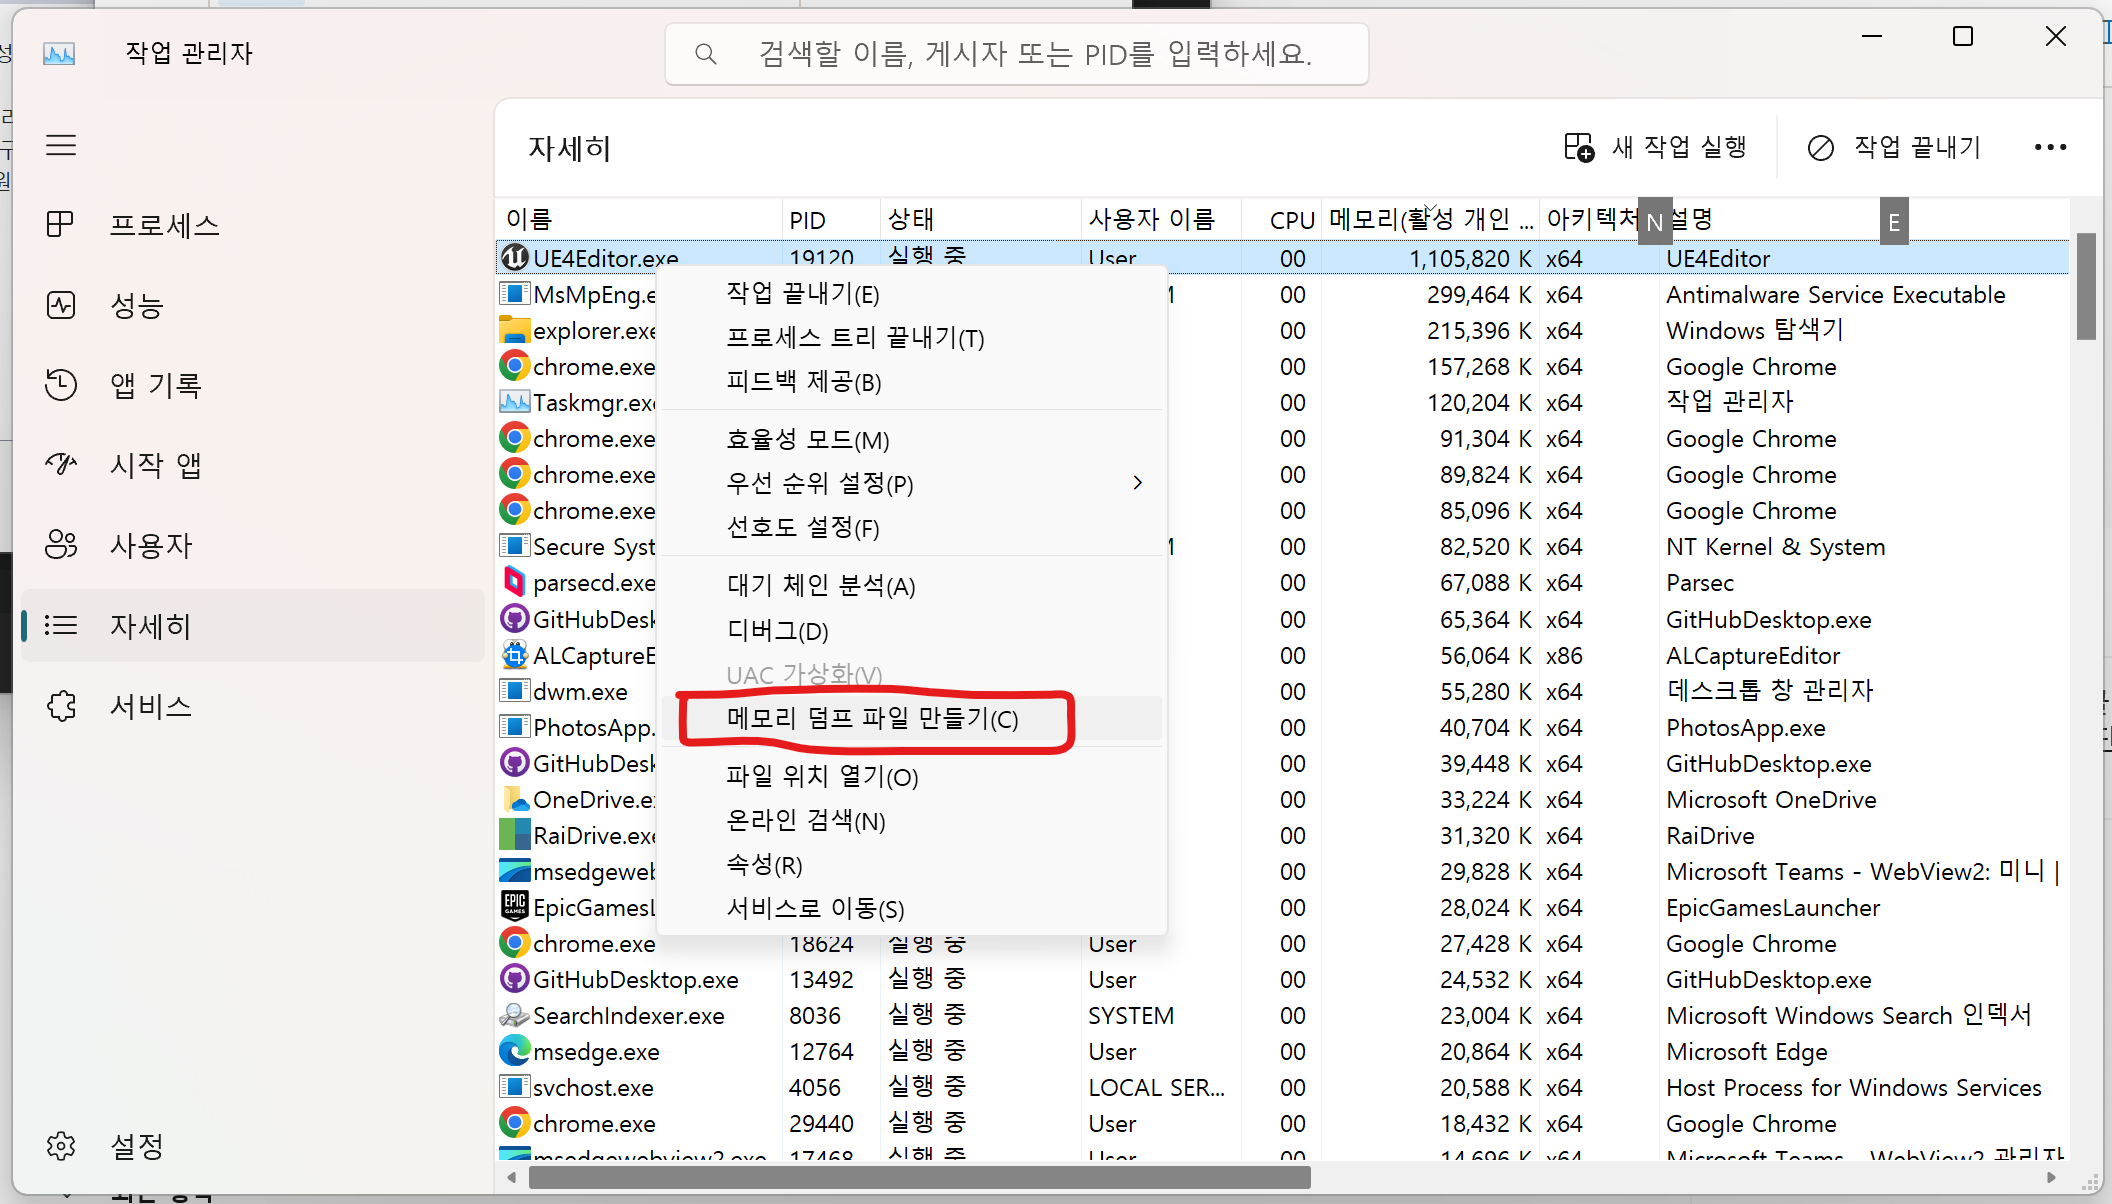Choose 온라인 검색(N) menu entry

(x=911, y=821)
